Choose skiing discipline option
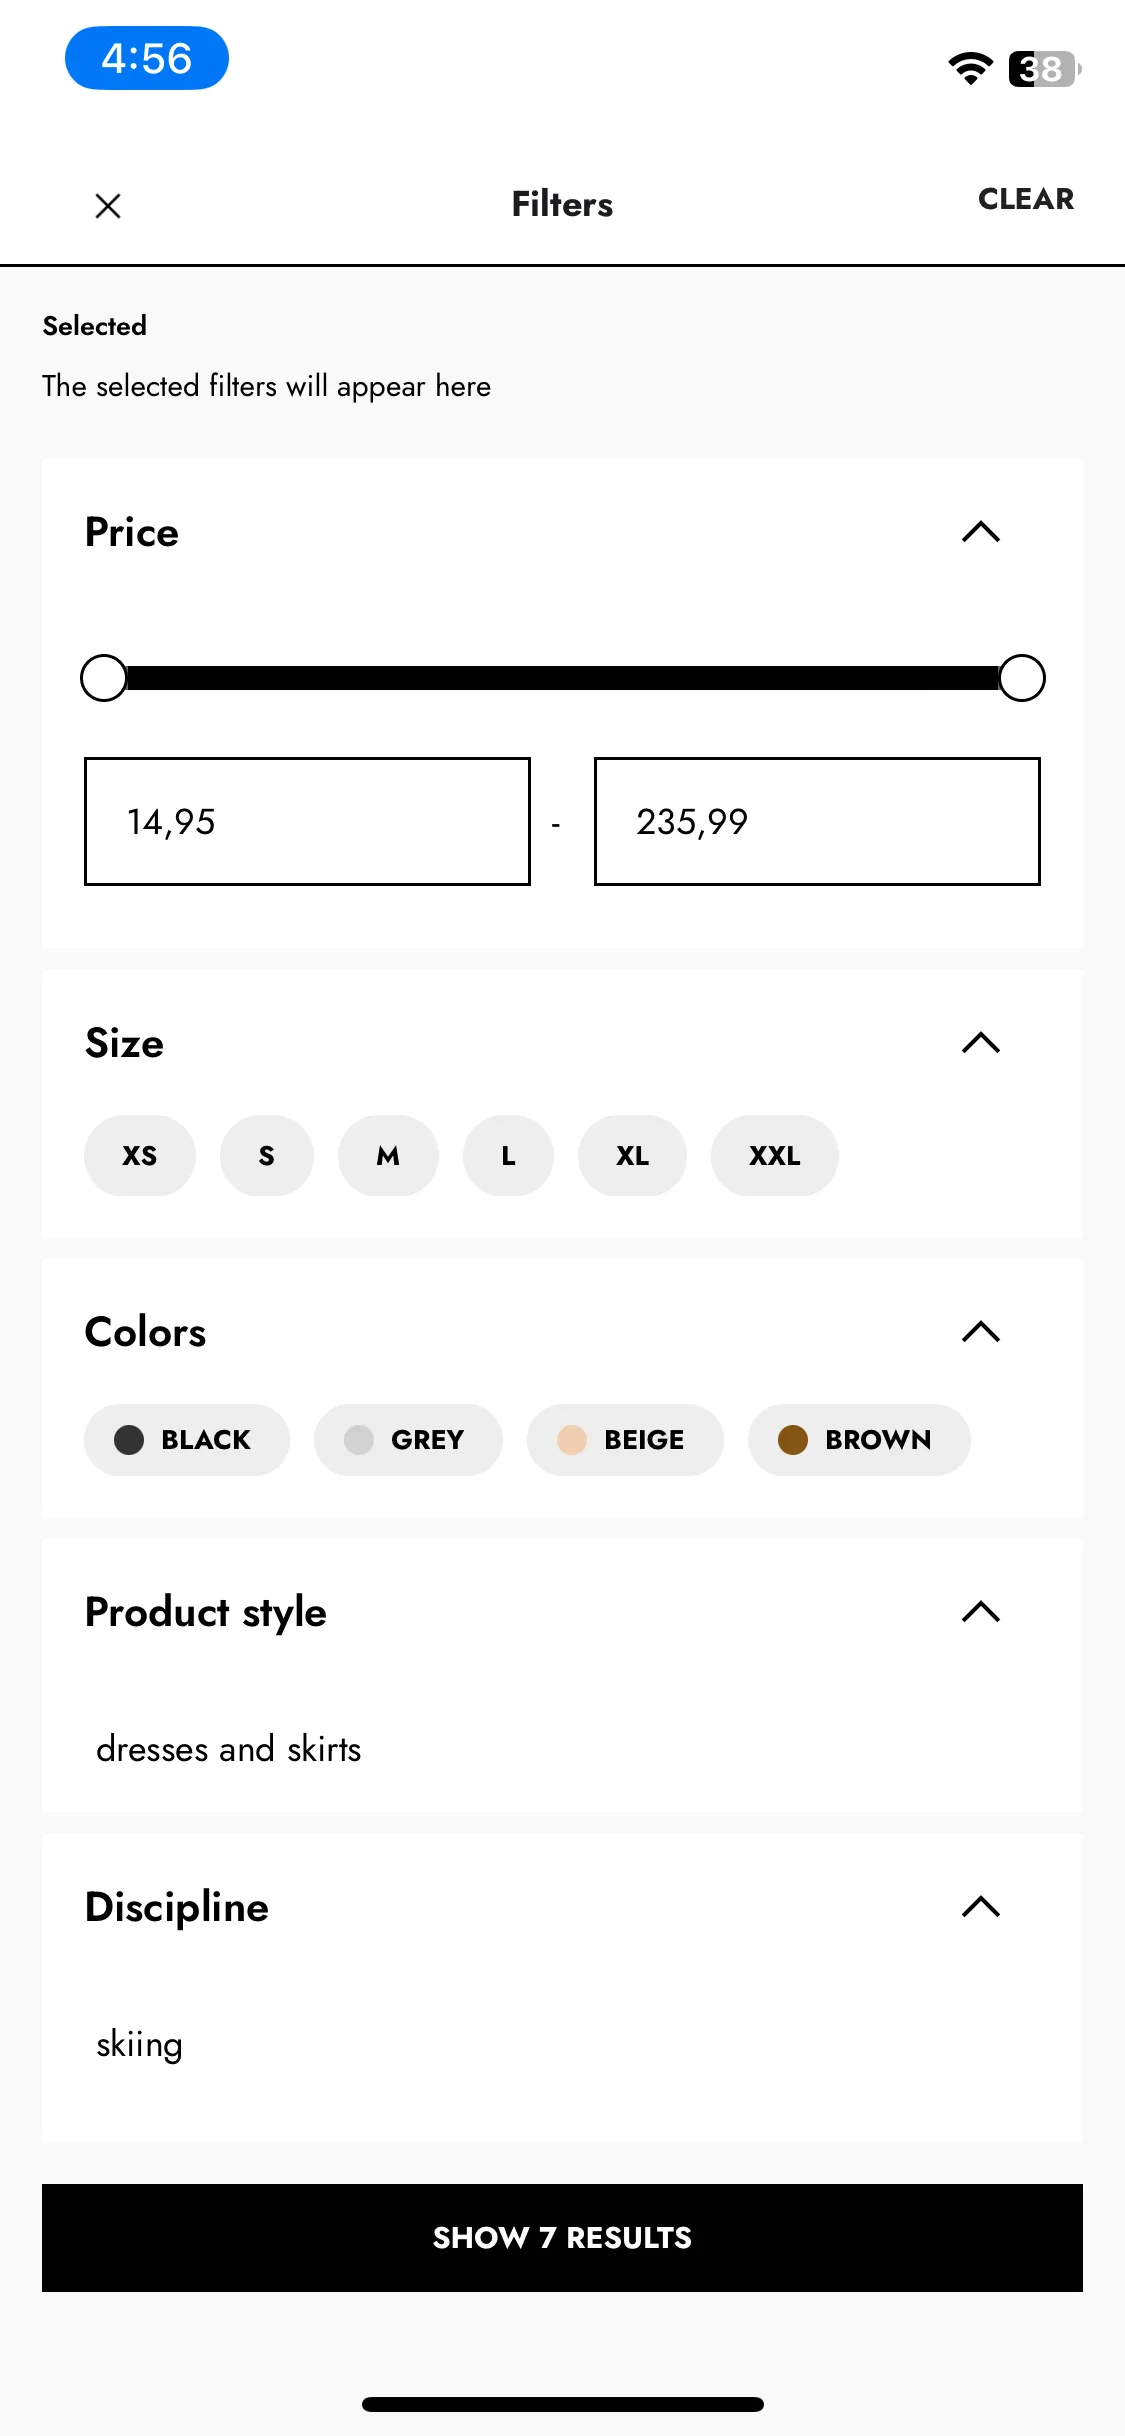Viewport: 1125px width, 2436px height. [139, 2044]
